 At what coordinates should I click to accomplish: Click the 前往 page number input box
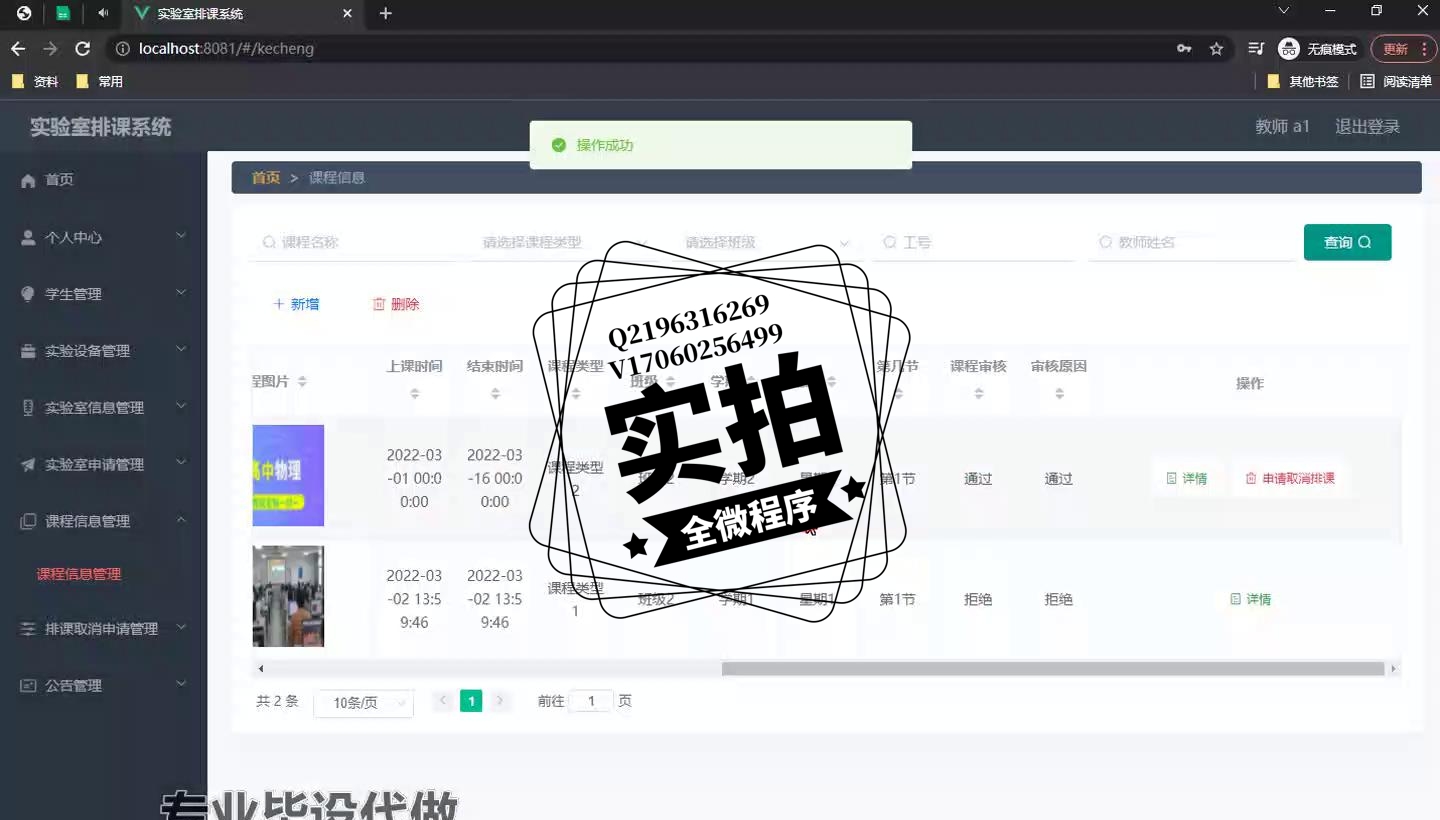click(x=591, y=701)
